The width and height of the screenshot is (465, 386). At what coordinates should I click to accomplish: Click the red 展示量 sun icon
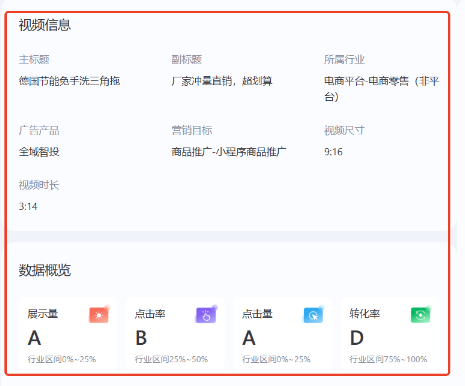pos(99,315)
